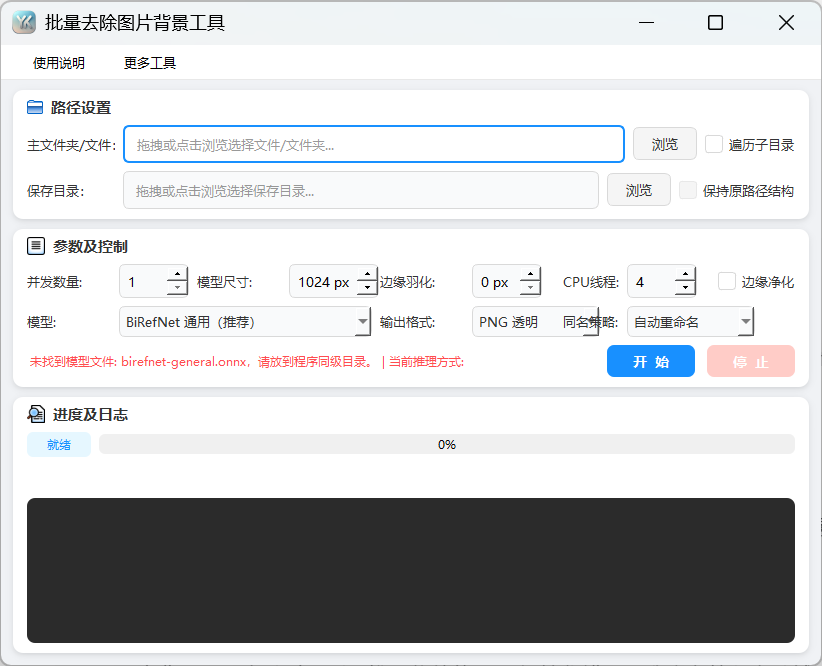The width and height of the screenshot is (822, 666).
Task: Focus the 主文件夹/文件 path input field
Action: pos(374,144)
